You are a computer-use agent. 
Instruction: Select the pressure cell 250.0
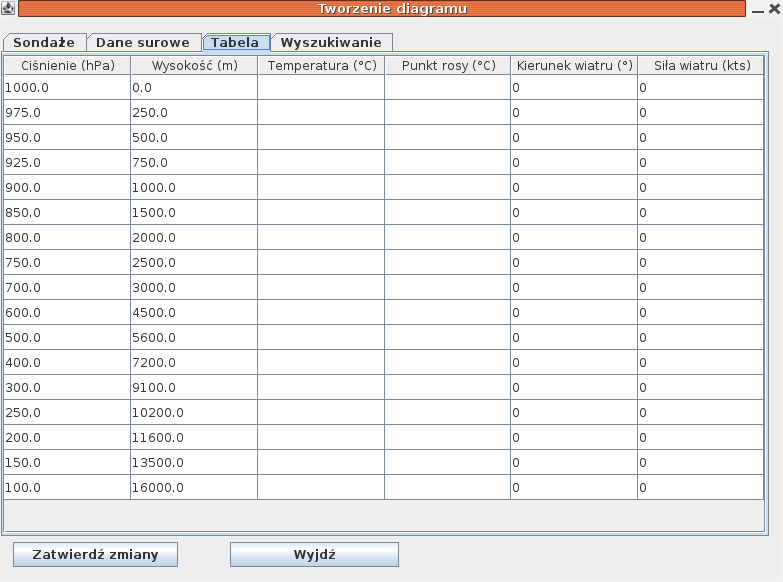tap(67, 412)
